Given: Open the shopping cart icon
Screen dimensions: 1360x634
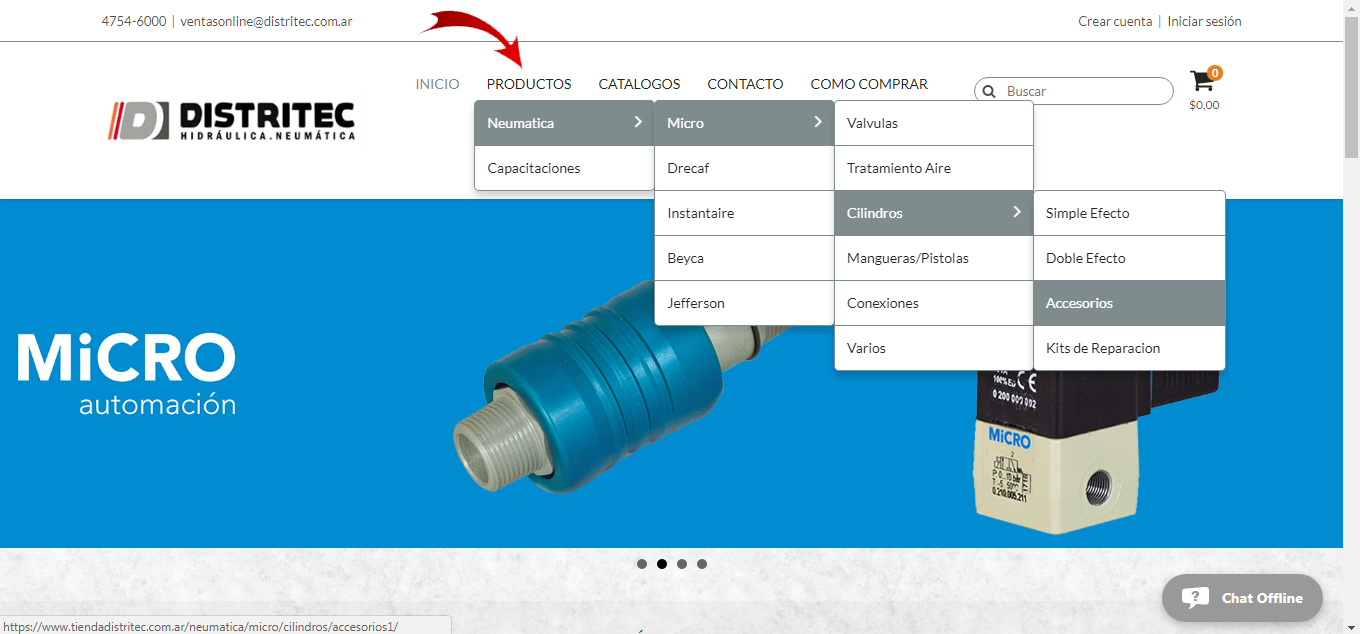Looking at the screenshot, I should pyautogui.click(x=1201, y=81).
